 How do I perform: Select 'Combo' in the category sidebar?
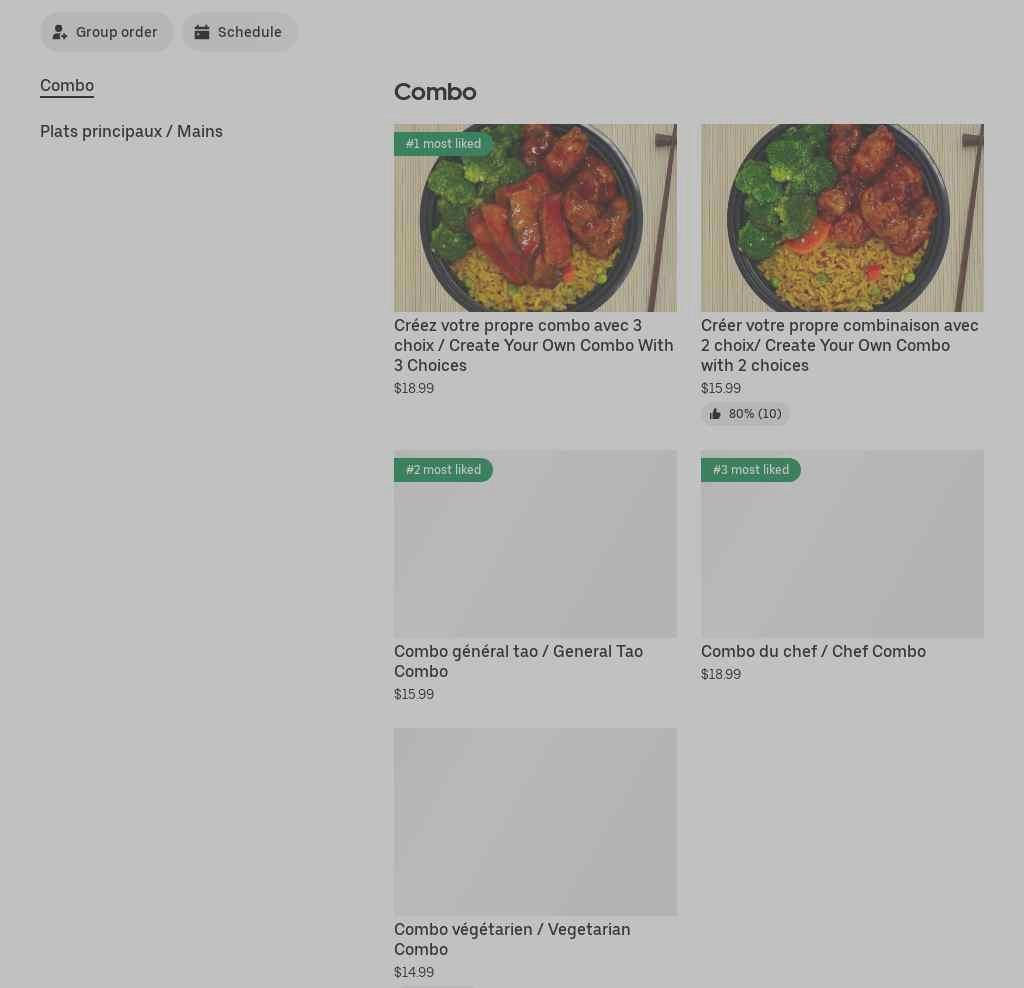66,85
